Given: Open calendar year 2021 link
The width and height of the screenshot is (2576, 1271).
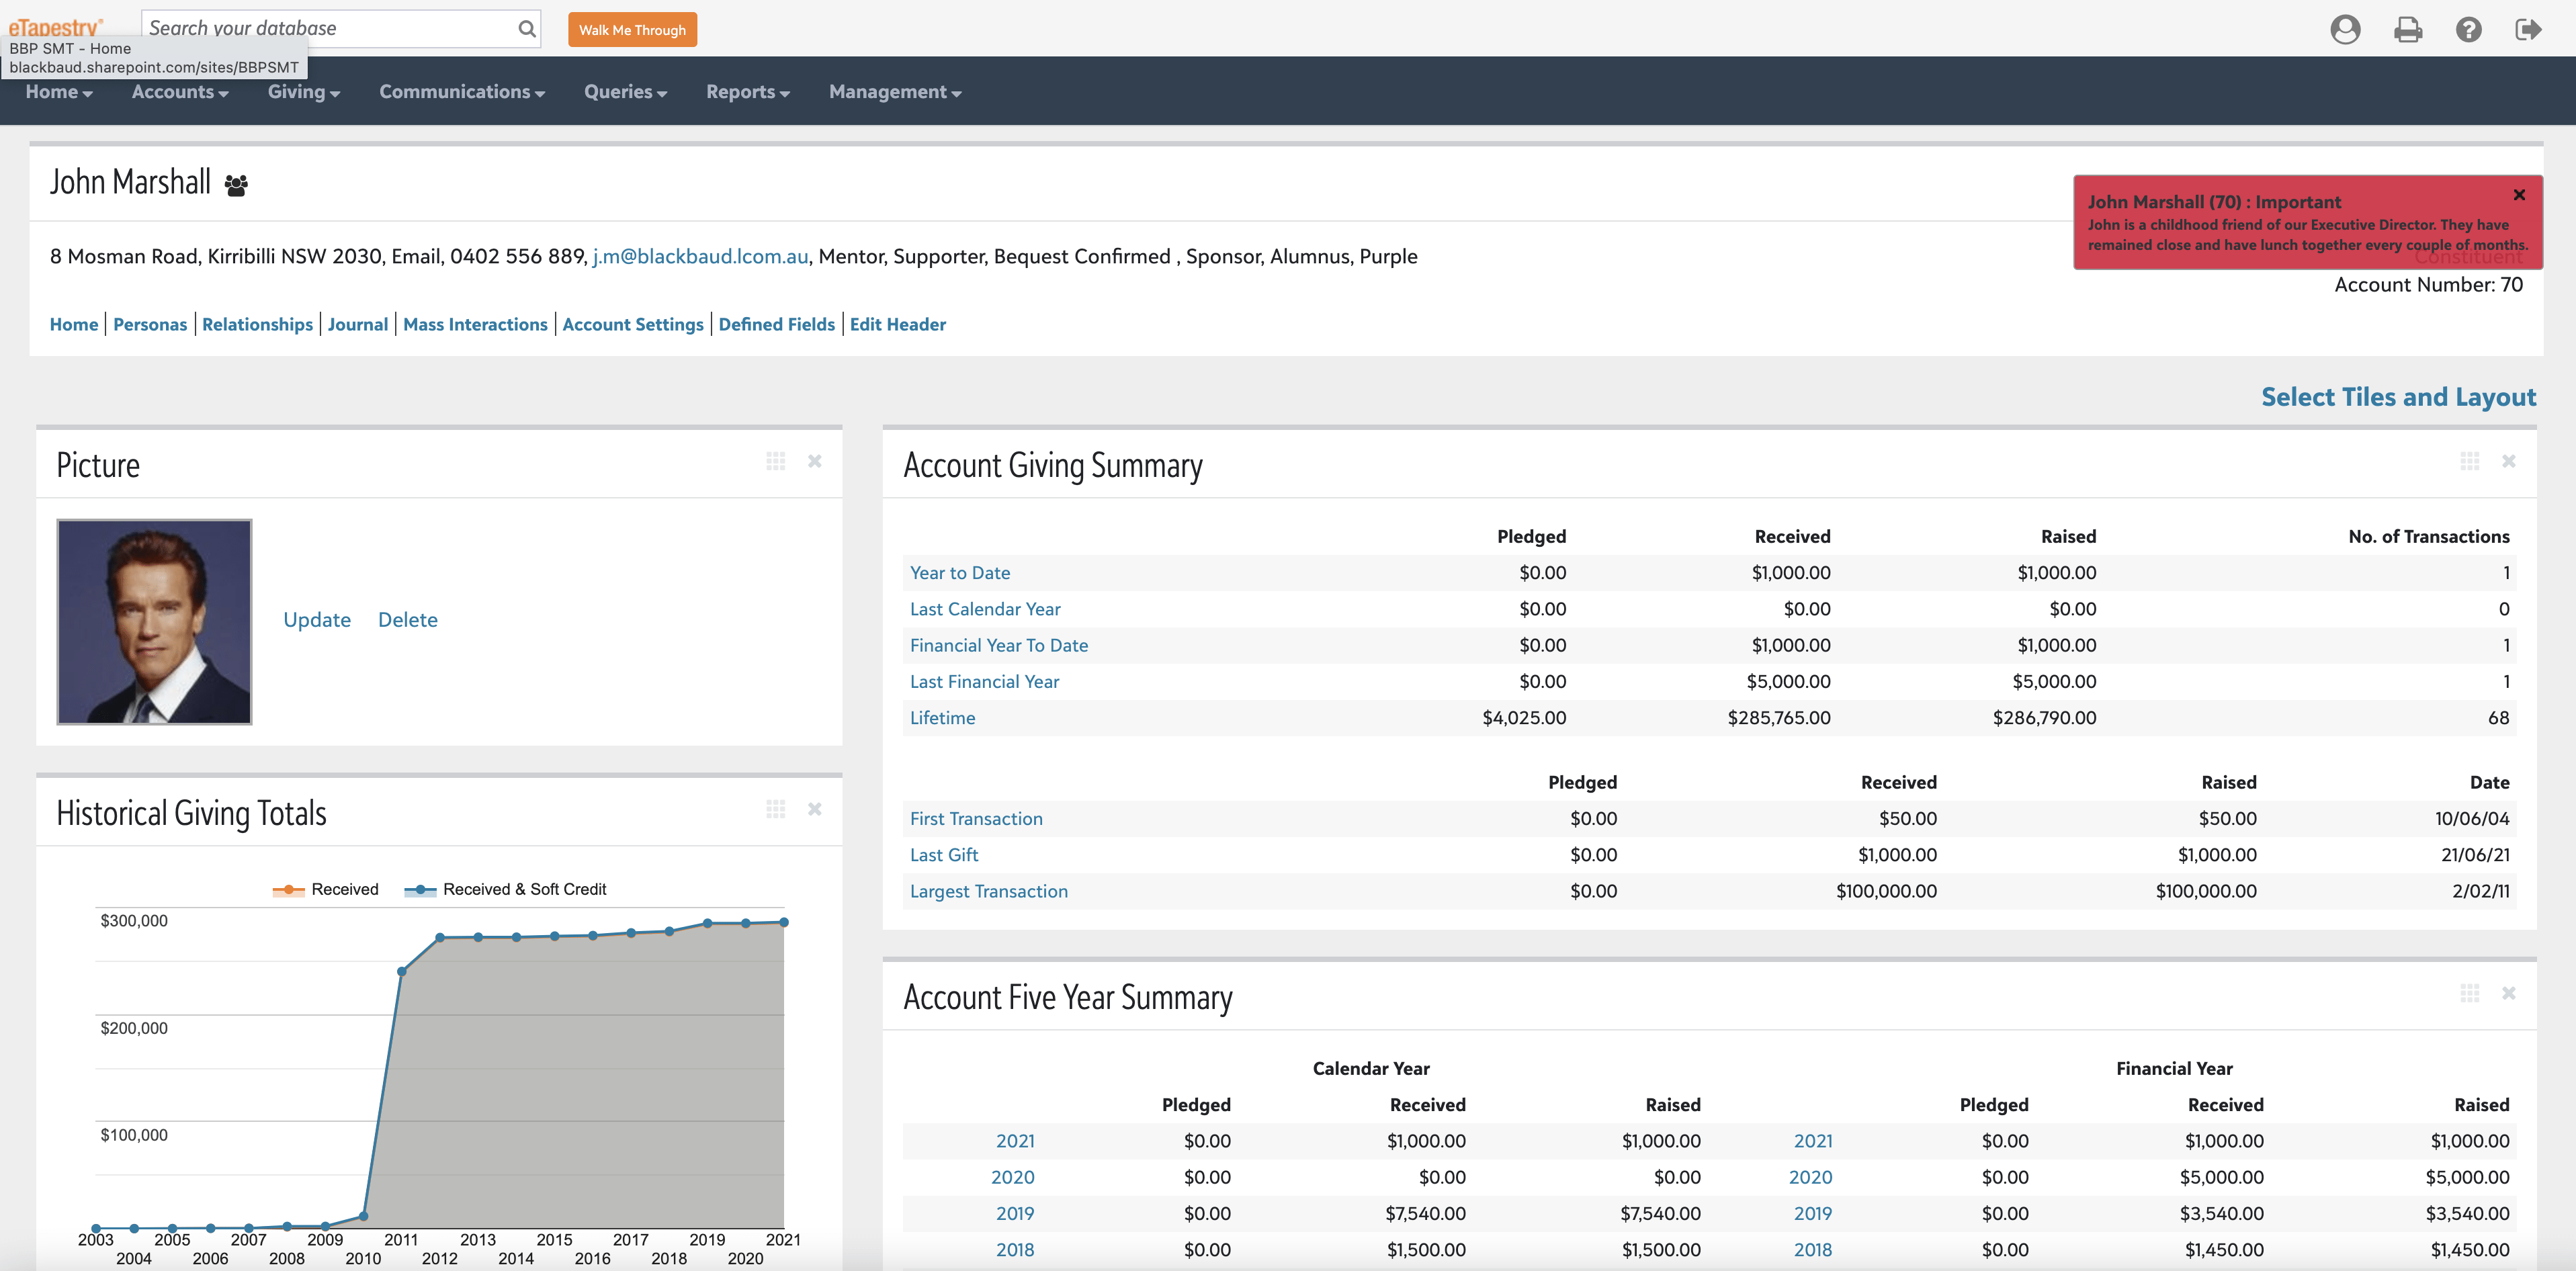Looking at the screenshot, I should point(1015,1141).
